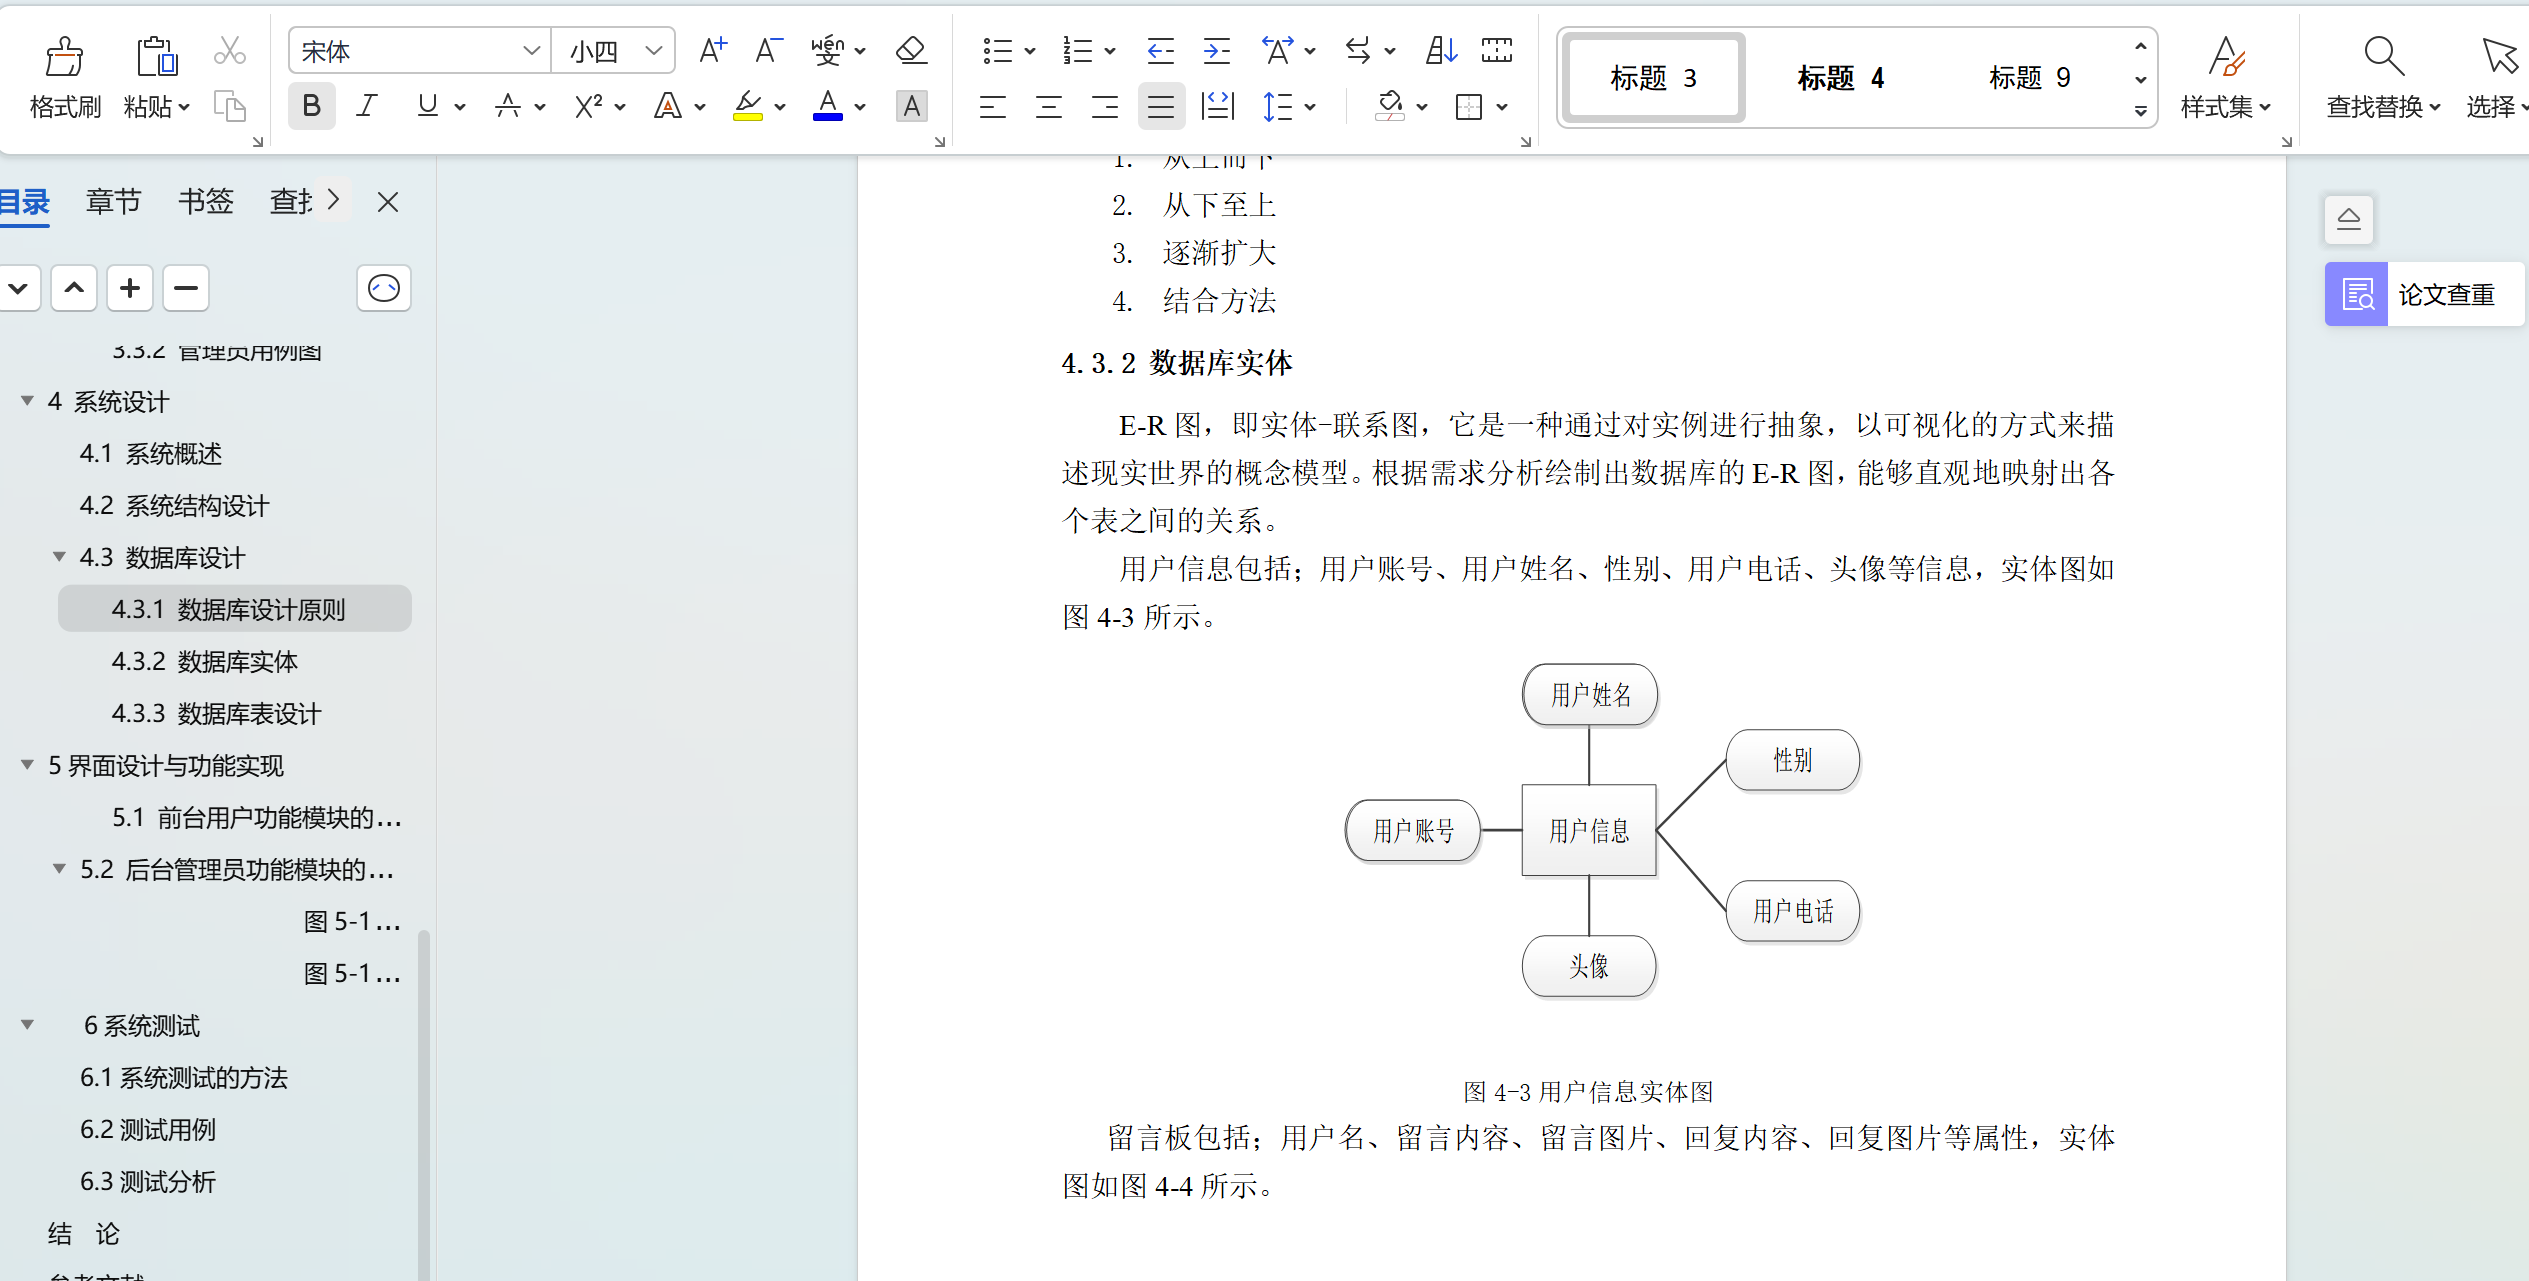The height and width of the screenshot is (1281, 2529).
Task: Open 论文查重 paper check
Action: [2424, 294]
